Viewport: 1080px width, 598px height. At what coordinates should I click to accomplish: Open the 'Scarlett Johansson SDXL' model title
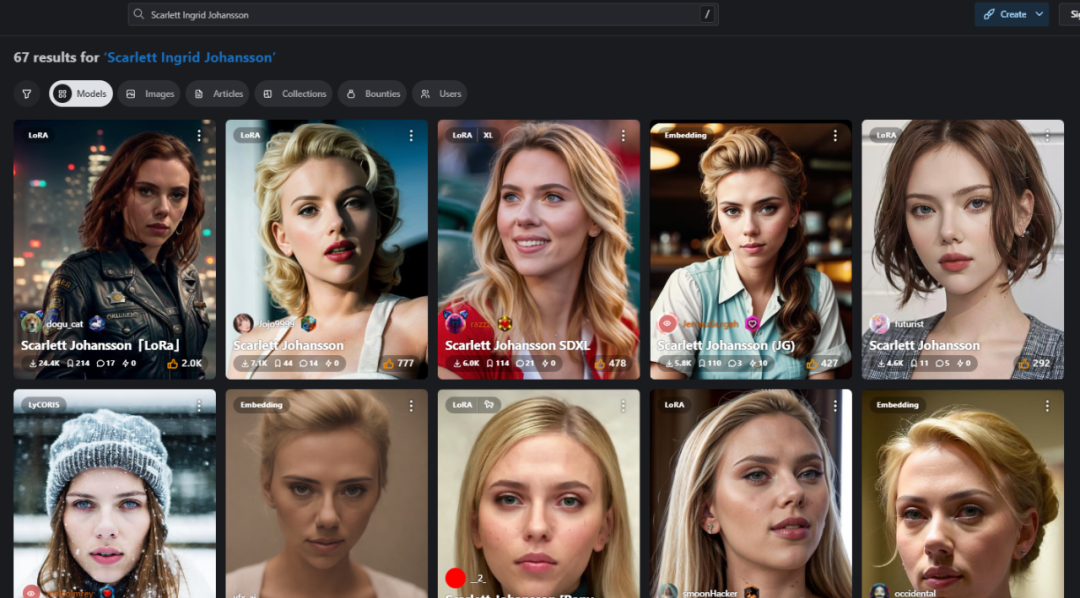click(x=520, y=345)
